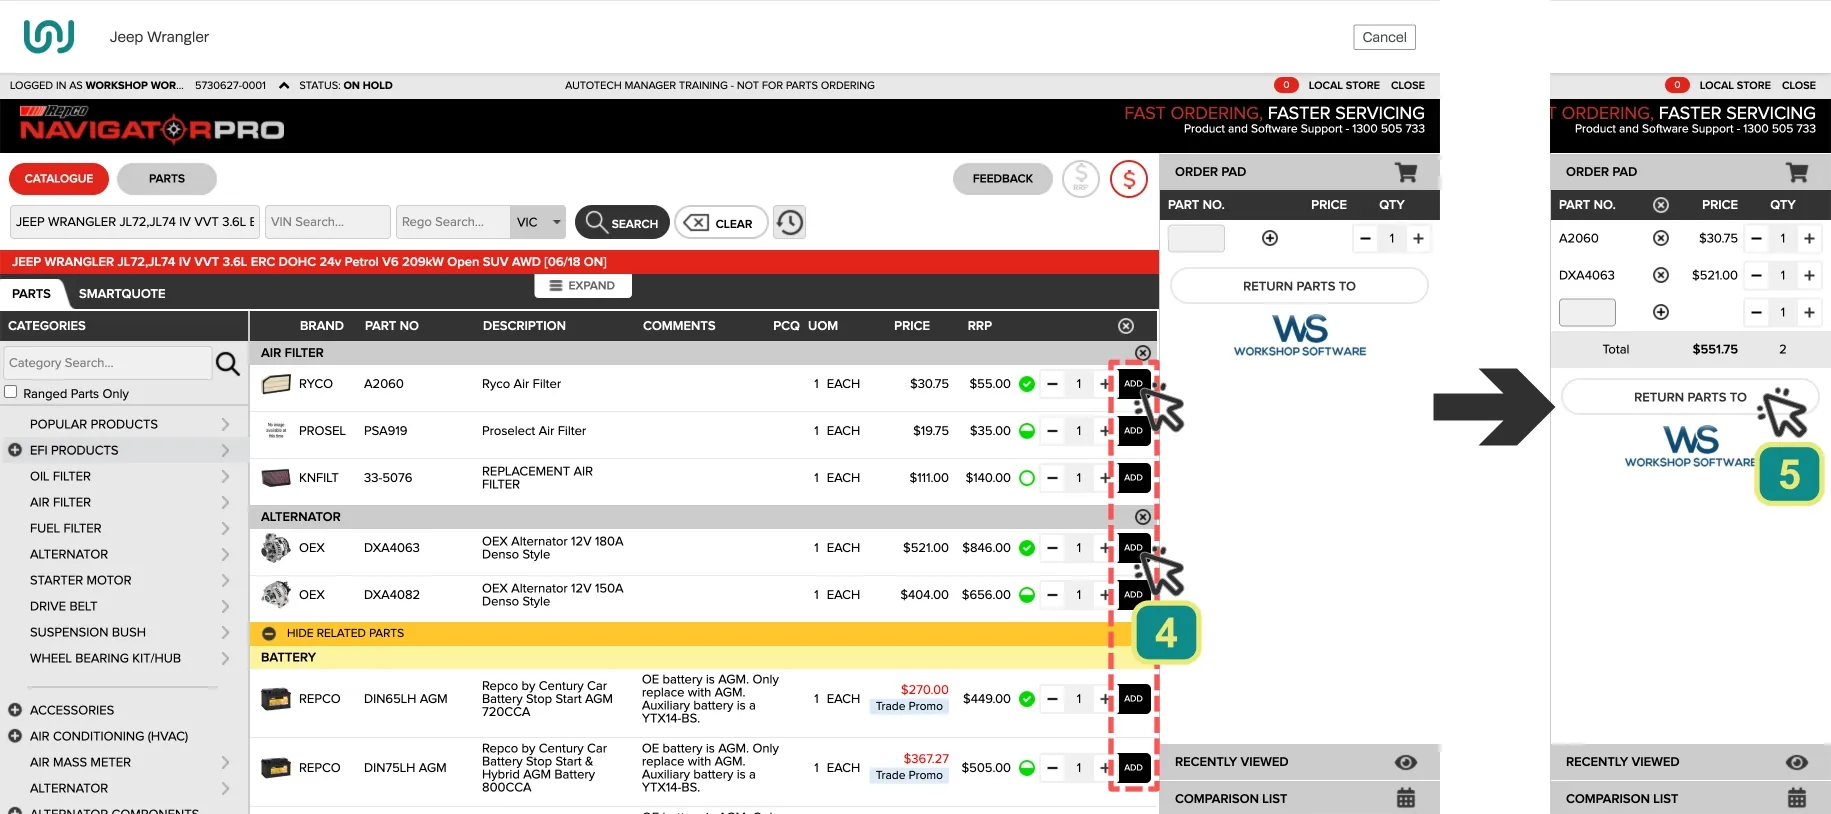The image size is (1831, 814).
Task: Expand Popular Products chevron
Action: click(225, 424)
